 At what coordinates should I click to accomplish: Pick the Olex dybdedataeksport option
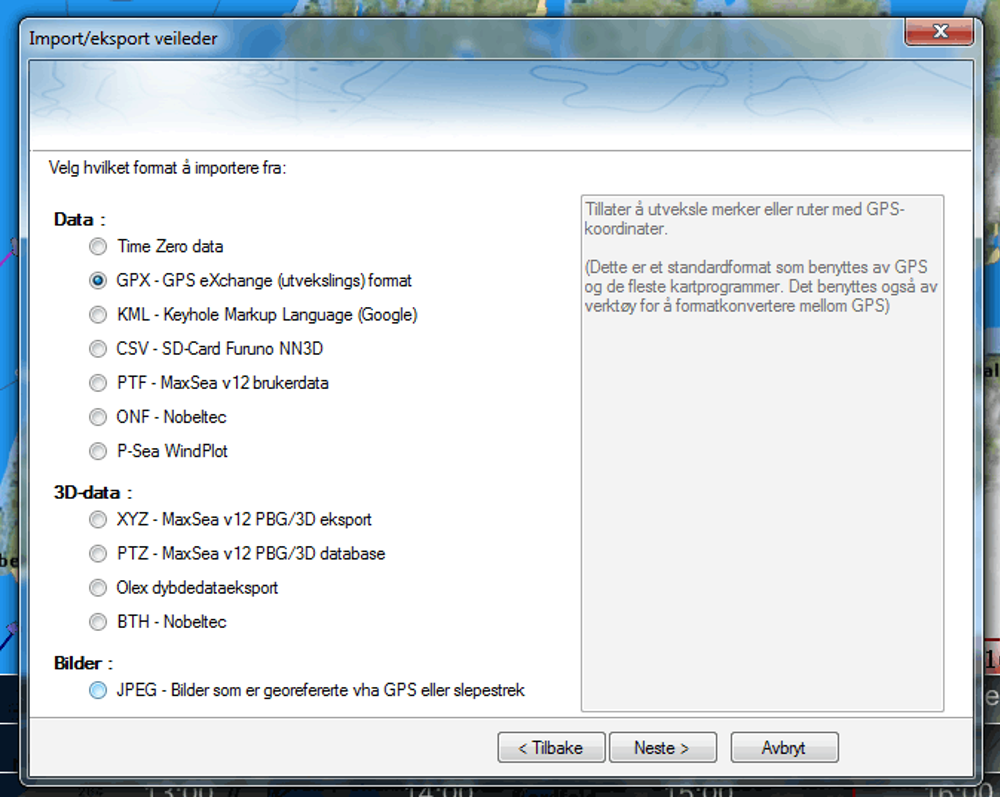[98, 588]
